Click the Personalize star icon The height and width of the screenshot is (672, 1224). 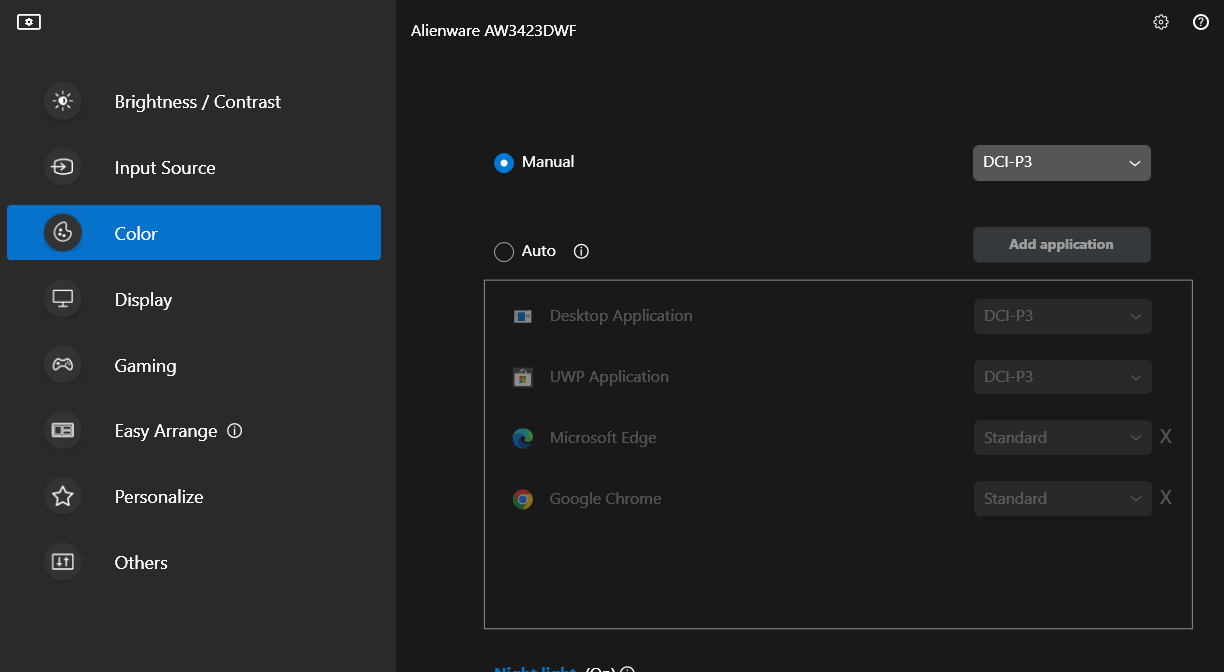63,496
